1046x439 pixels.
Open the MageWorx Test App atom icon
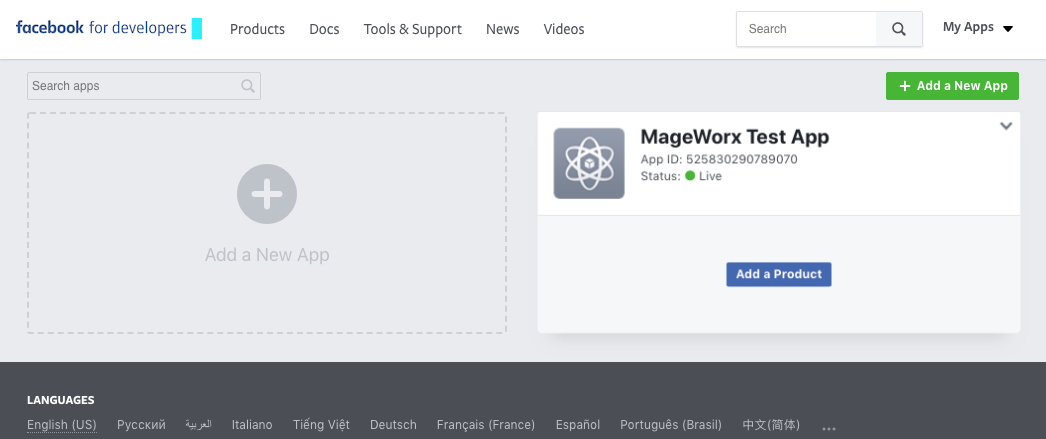pyautogui.click(x=589, y=163)
